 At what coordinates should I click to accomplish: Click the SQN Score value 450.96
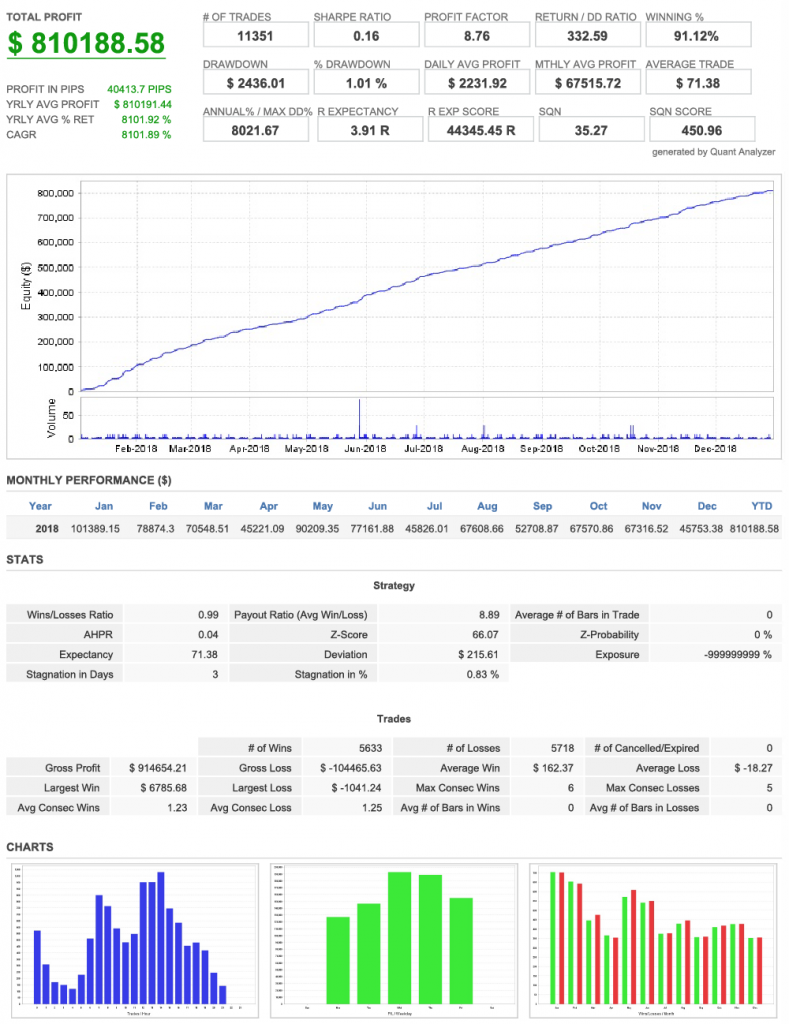click(700, 130)
